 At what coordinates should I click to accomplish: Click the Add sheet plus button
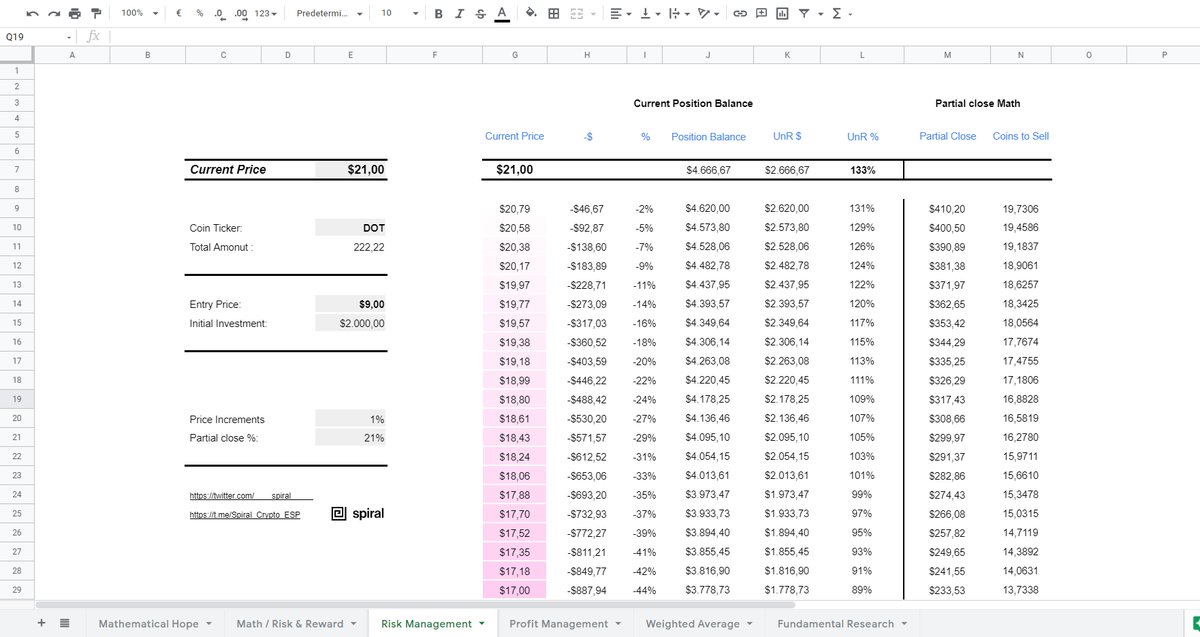42,623
